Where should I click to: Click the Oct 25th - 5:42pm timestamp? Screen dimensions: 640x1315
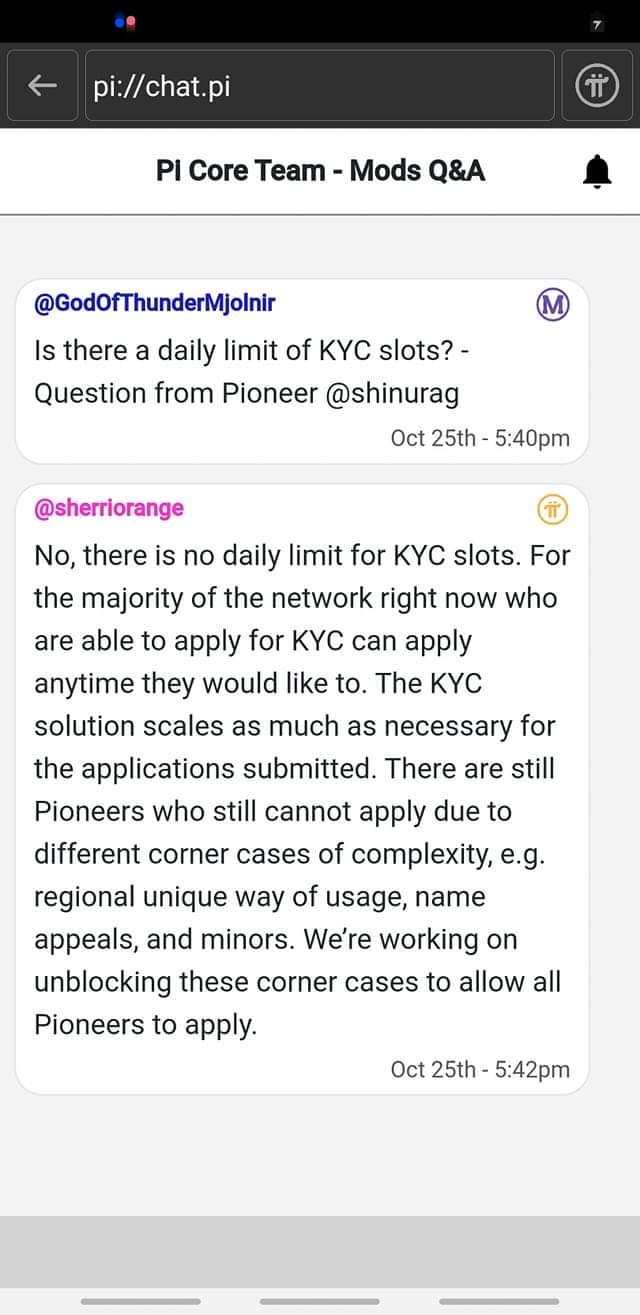tap(480, 1069)
